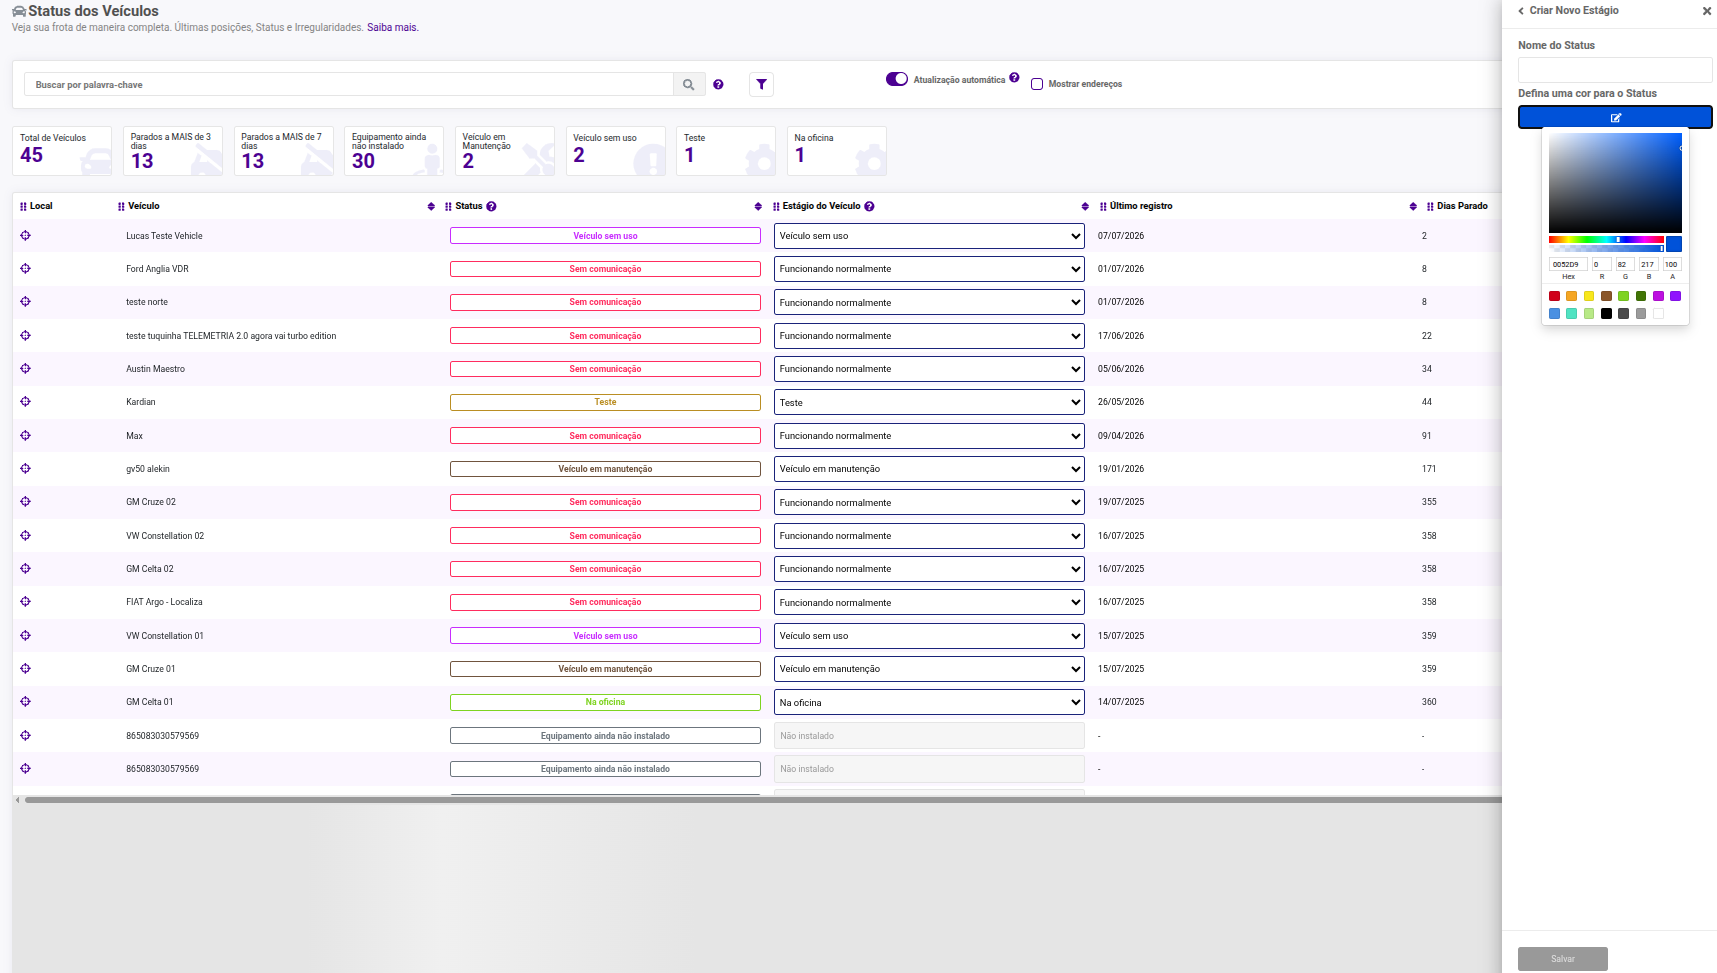The image size is (1717, 973).
Task: Click the Salvar button
Action: pyautogui.click(x=1563, y=959)
